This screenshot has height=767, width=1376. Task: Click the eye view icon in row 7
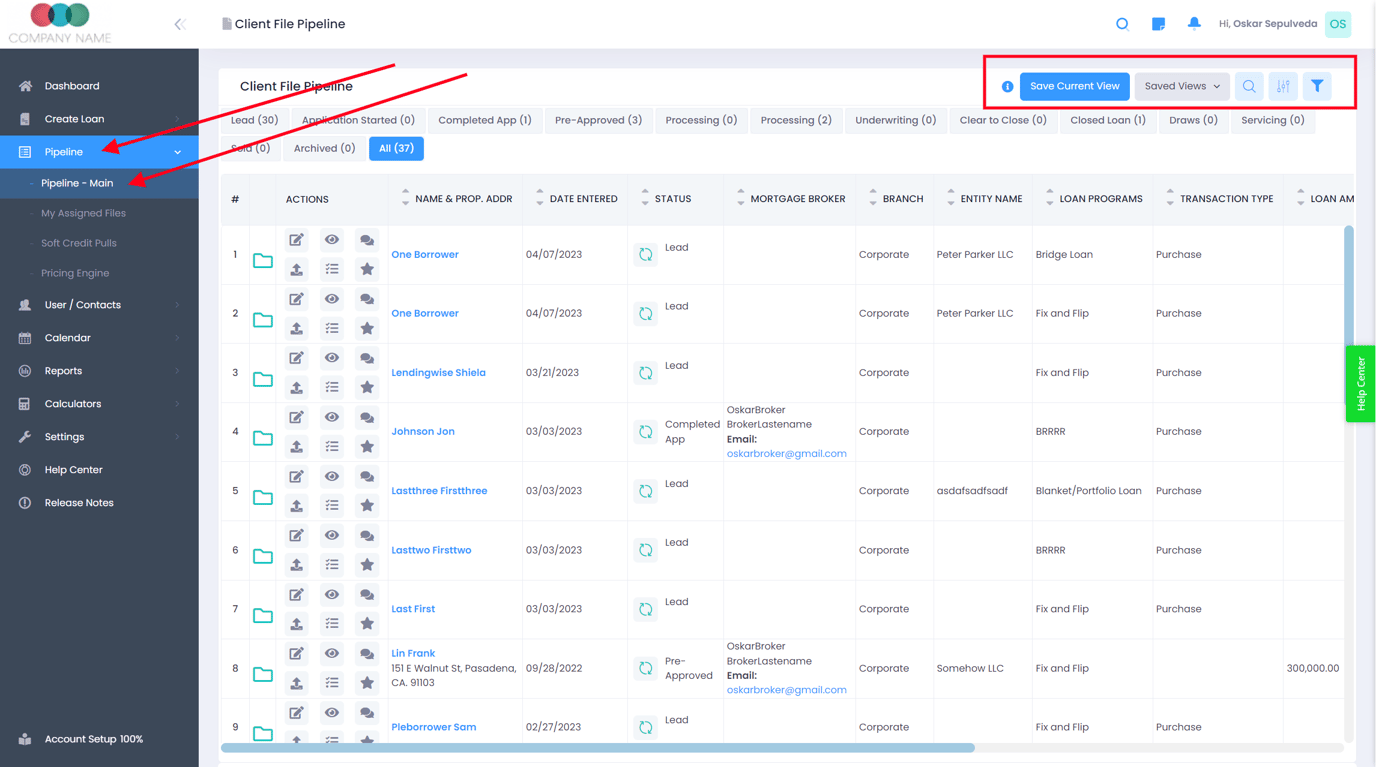(332, 594)
